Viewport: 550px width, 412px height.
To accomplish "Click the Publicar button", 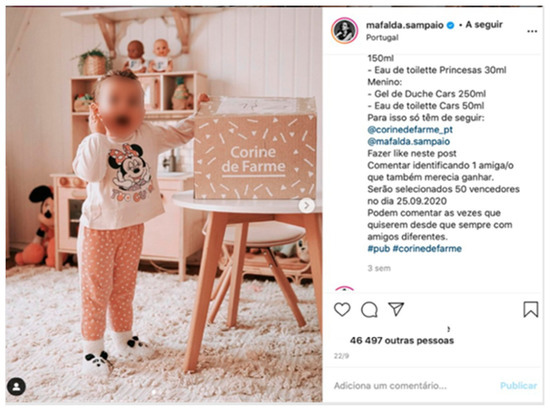I will pyautogui.click(x=518, y=386).
